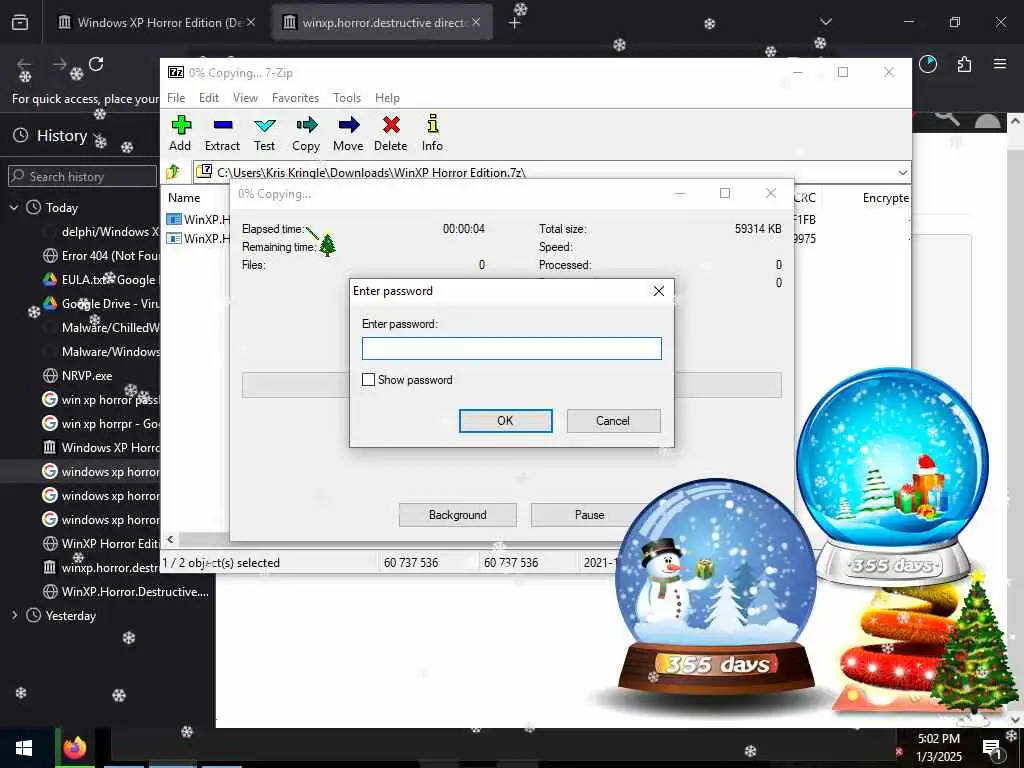Open the View menu in 7-Zip
The width and height of the screenshot is (1024, 768).
coord(246,98)
